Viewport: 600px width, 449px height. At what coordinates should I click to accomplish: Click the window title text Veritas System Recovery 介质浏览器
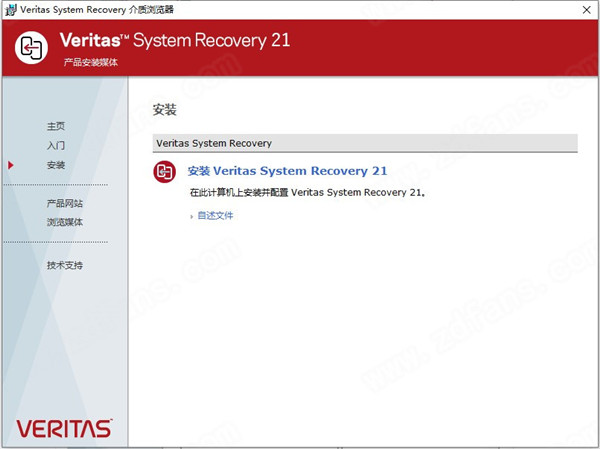[x=97, y=10]
